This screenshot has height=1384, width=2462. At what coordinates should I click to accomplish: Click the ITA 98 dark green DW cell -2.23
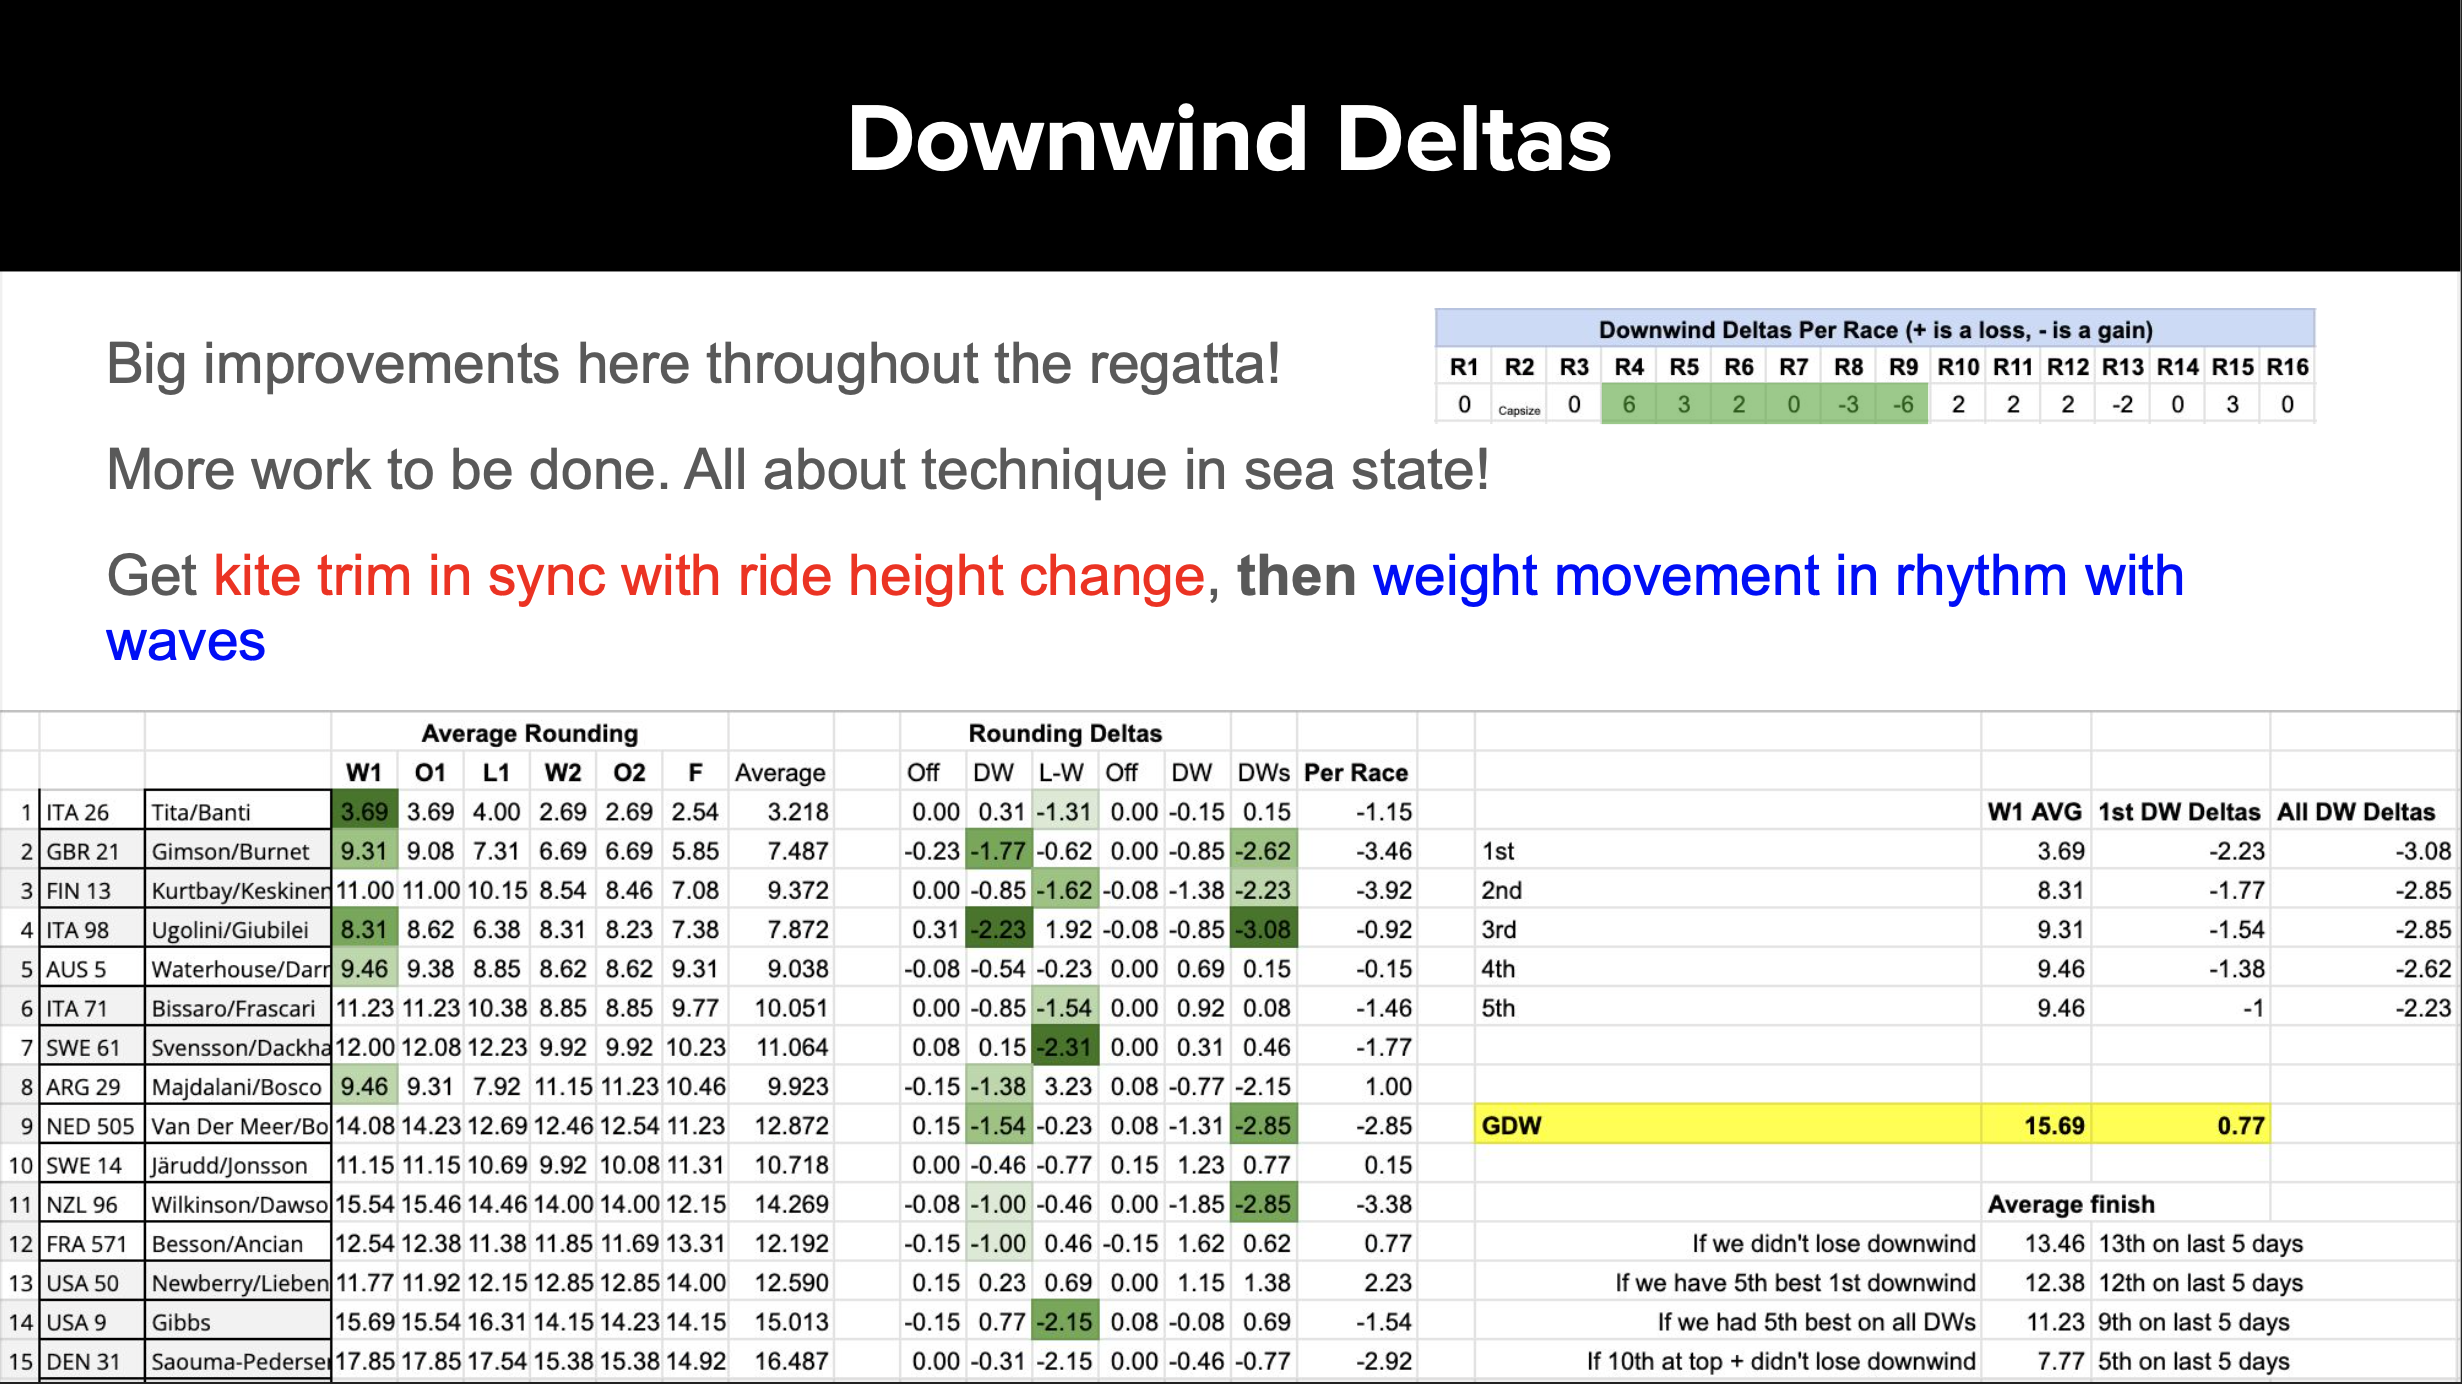998,929
